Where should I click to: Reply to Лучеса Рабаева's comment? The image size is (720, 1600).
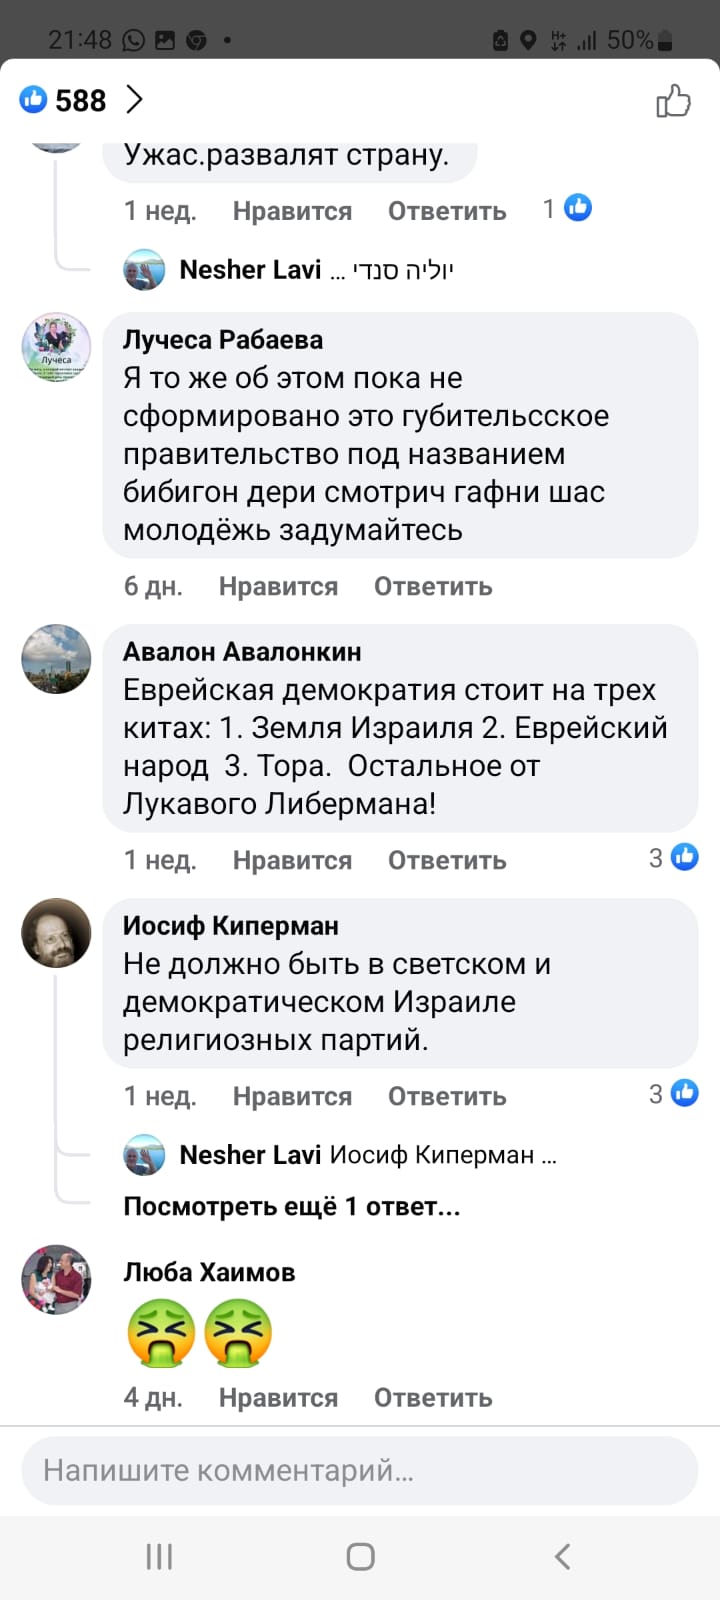pos(433,586)
